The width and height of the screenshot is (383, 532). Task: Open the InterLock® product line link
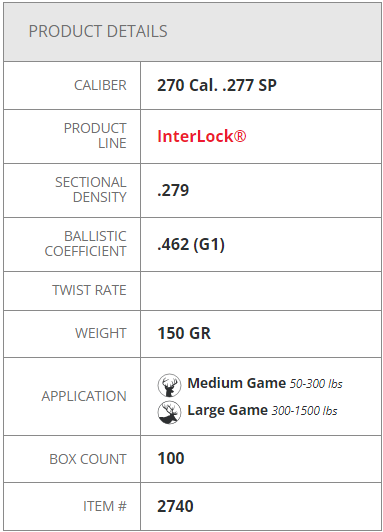pos(202,136)
